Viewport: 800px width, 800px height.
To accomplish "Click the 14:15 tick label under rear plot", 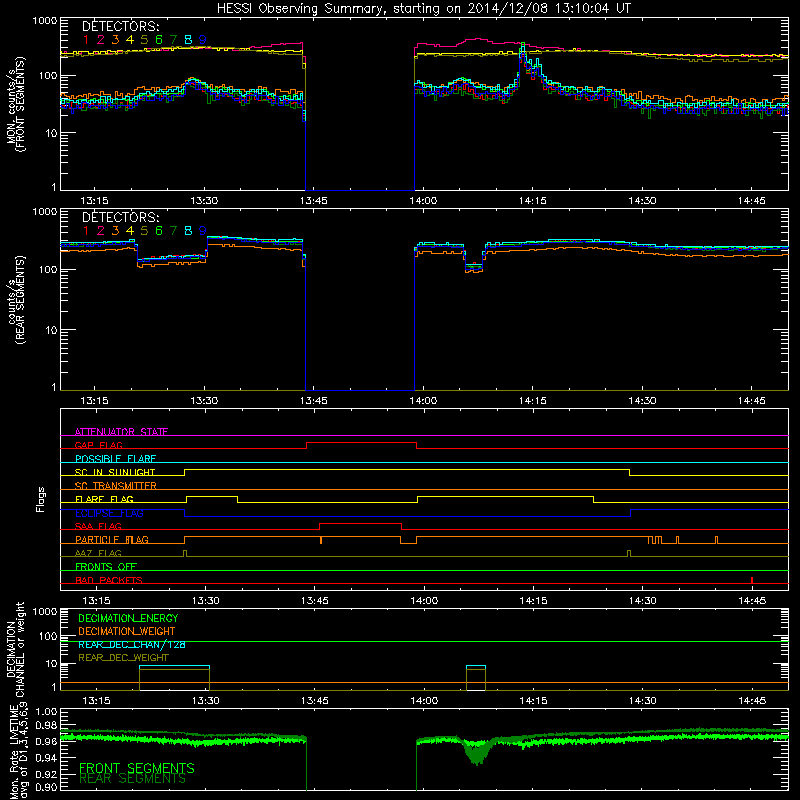I will [533, 401].
